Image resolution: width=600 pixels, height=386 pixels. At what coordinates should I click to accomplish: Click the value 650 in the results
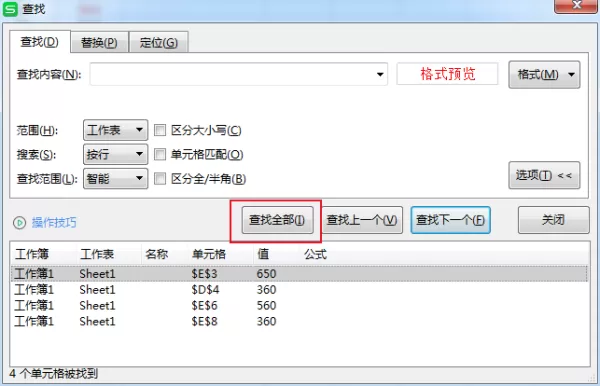[x=266, y=274]
